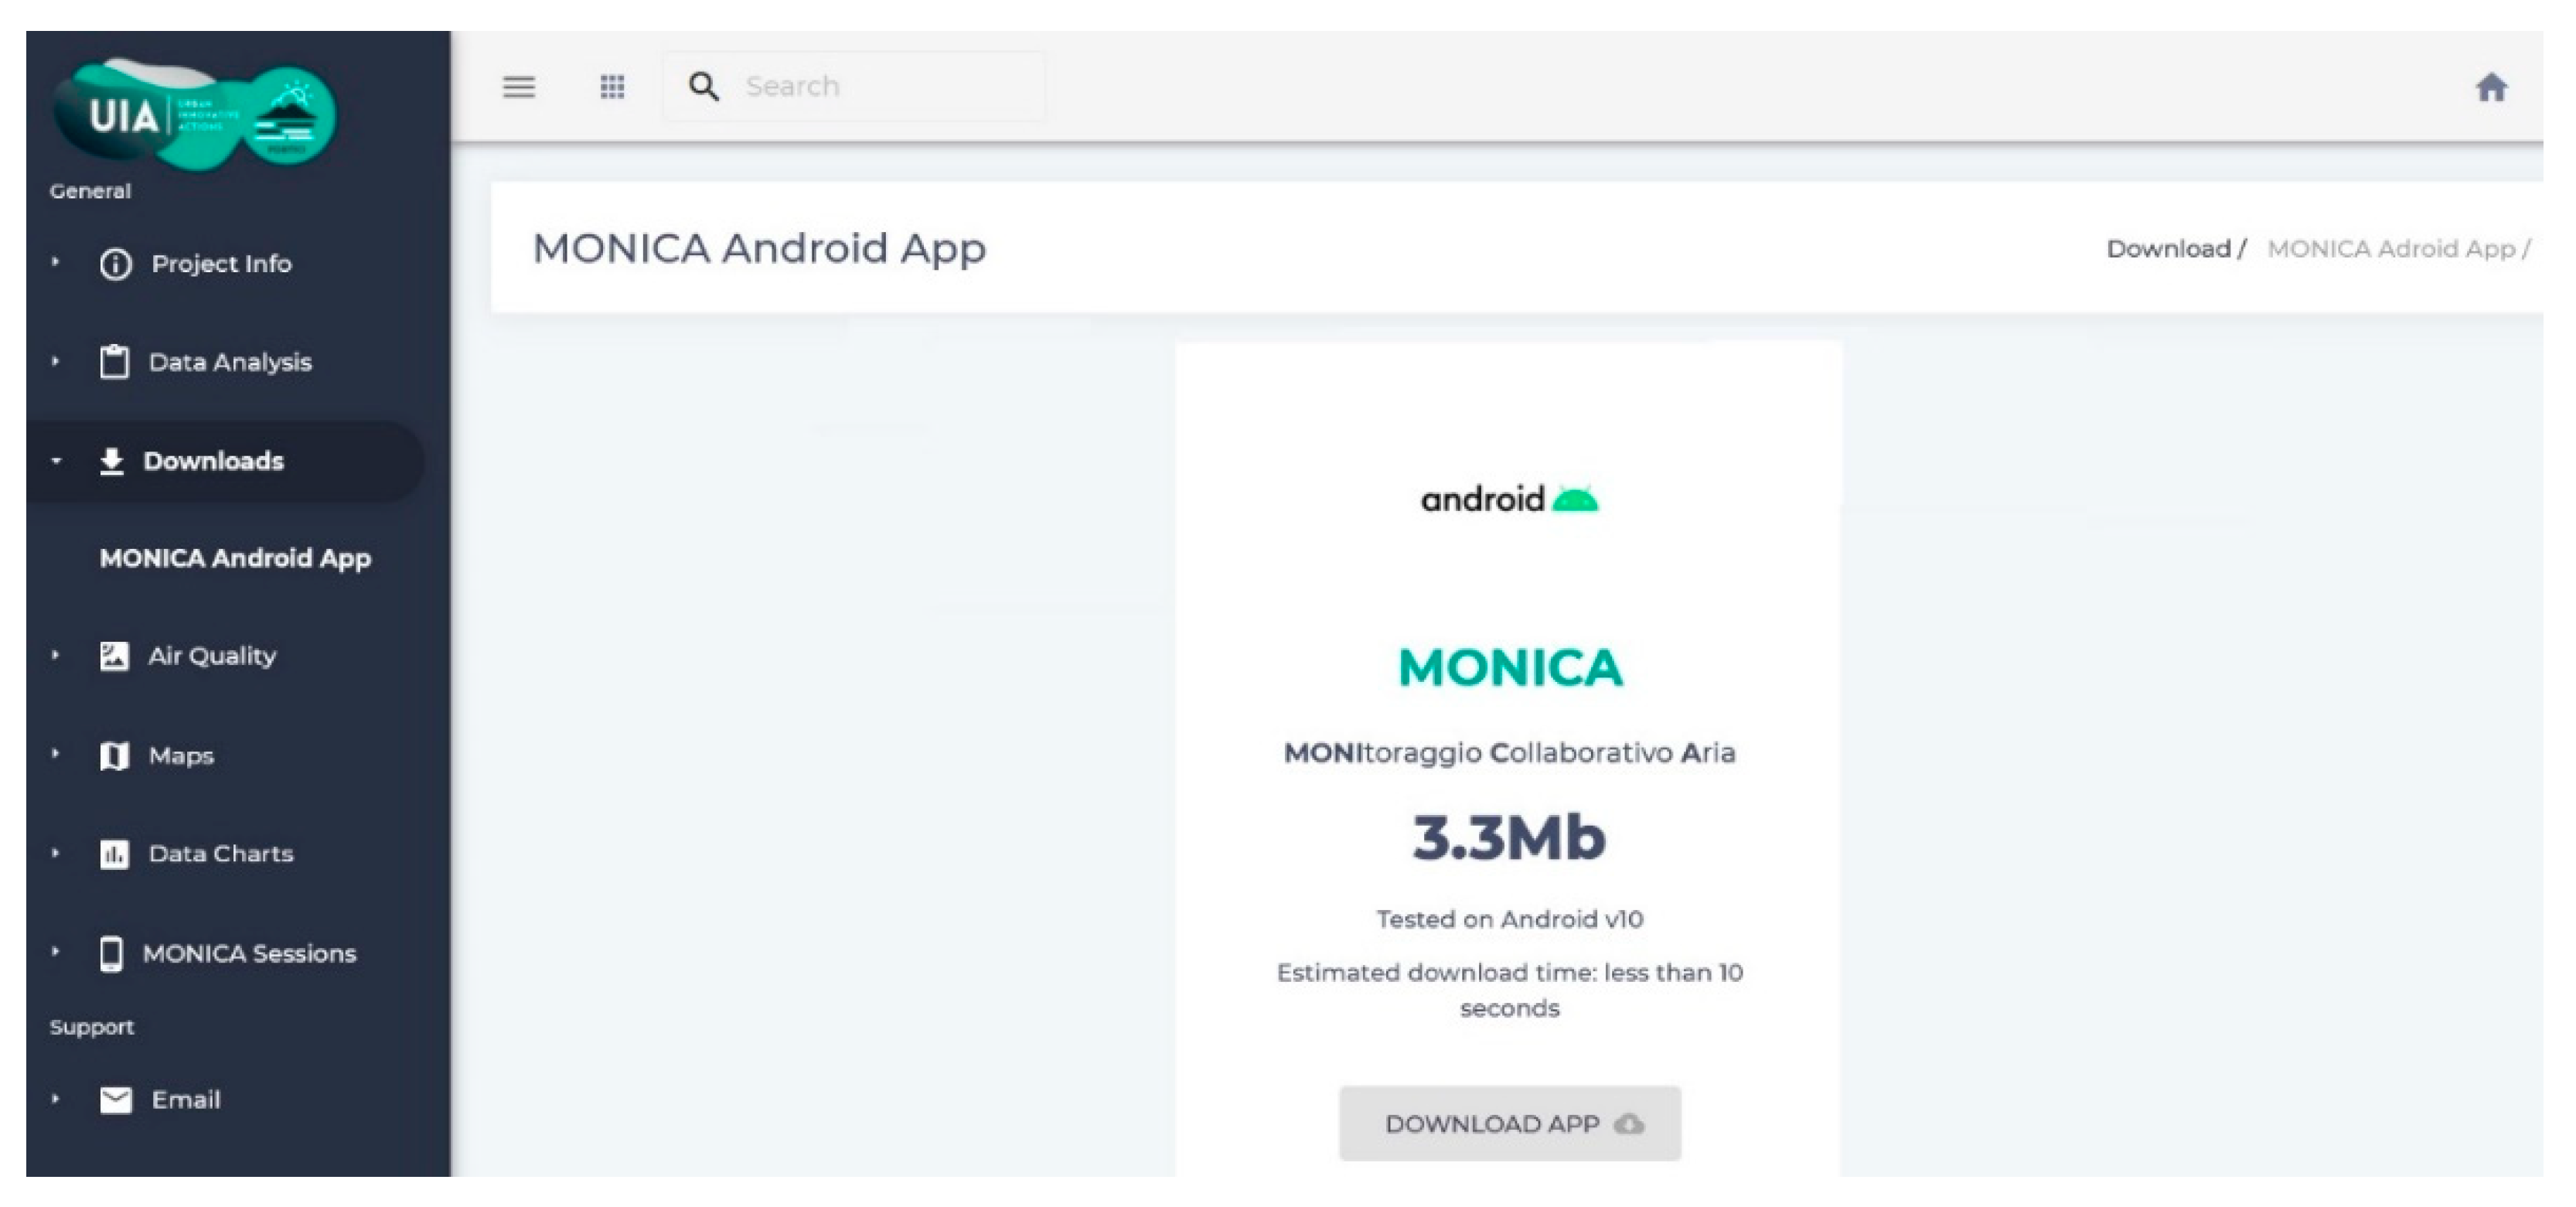Select MONICA Android App submenu item
2576x1207 pixels.
[235, 558]
